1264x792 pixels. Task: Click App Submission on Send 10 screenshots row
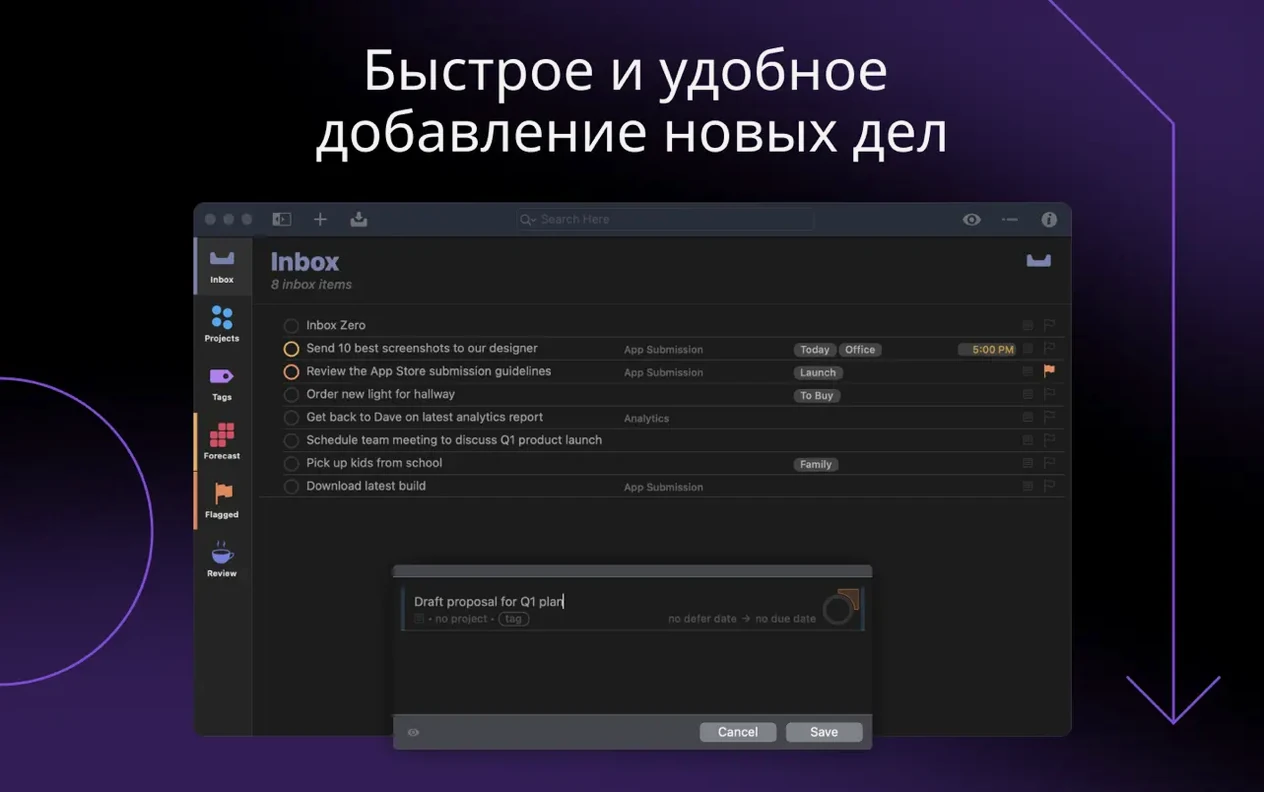tap(664, 350)
